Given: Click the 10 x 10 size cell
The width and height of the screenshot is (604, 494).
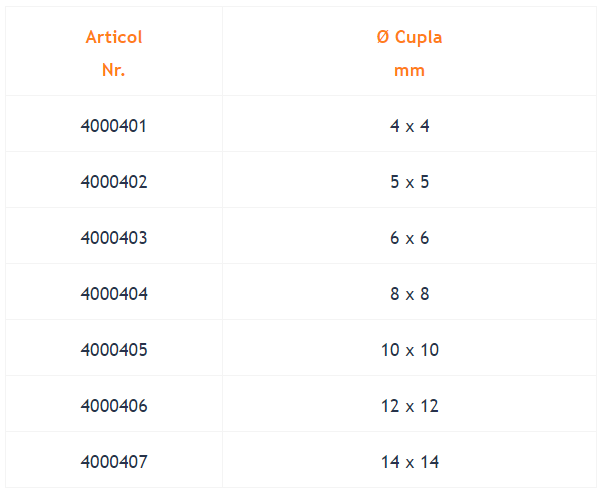Looking at the screenshot, I should point(409,350).
